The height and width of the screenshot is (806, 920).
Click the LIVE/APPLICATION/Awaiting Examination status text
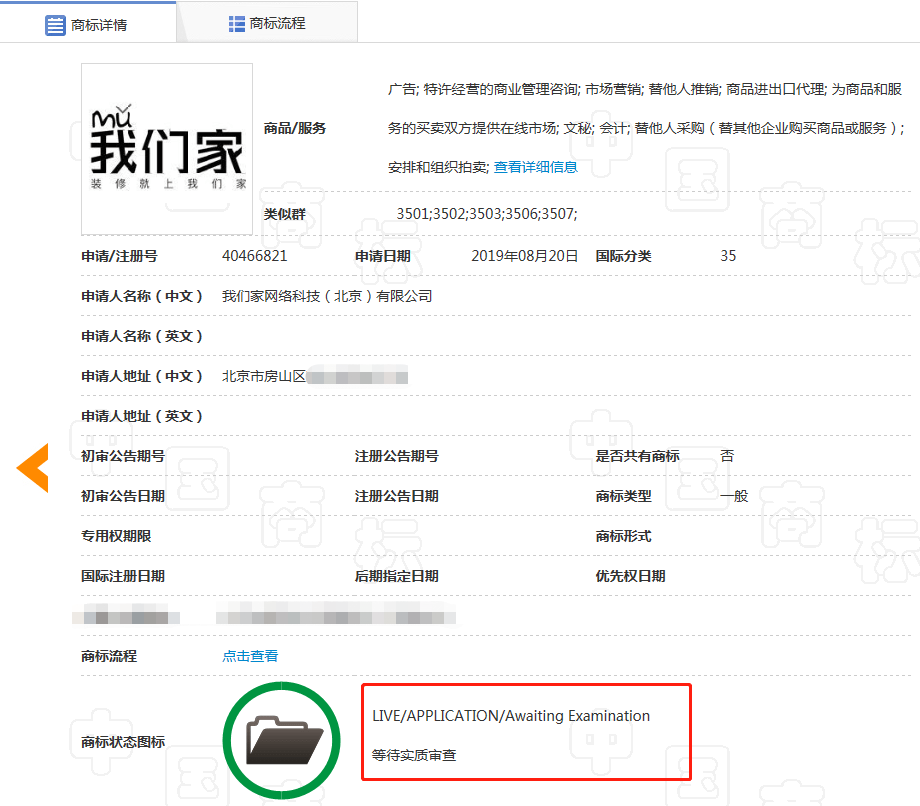tap(511, 716)
